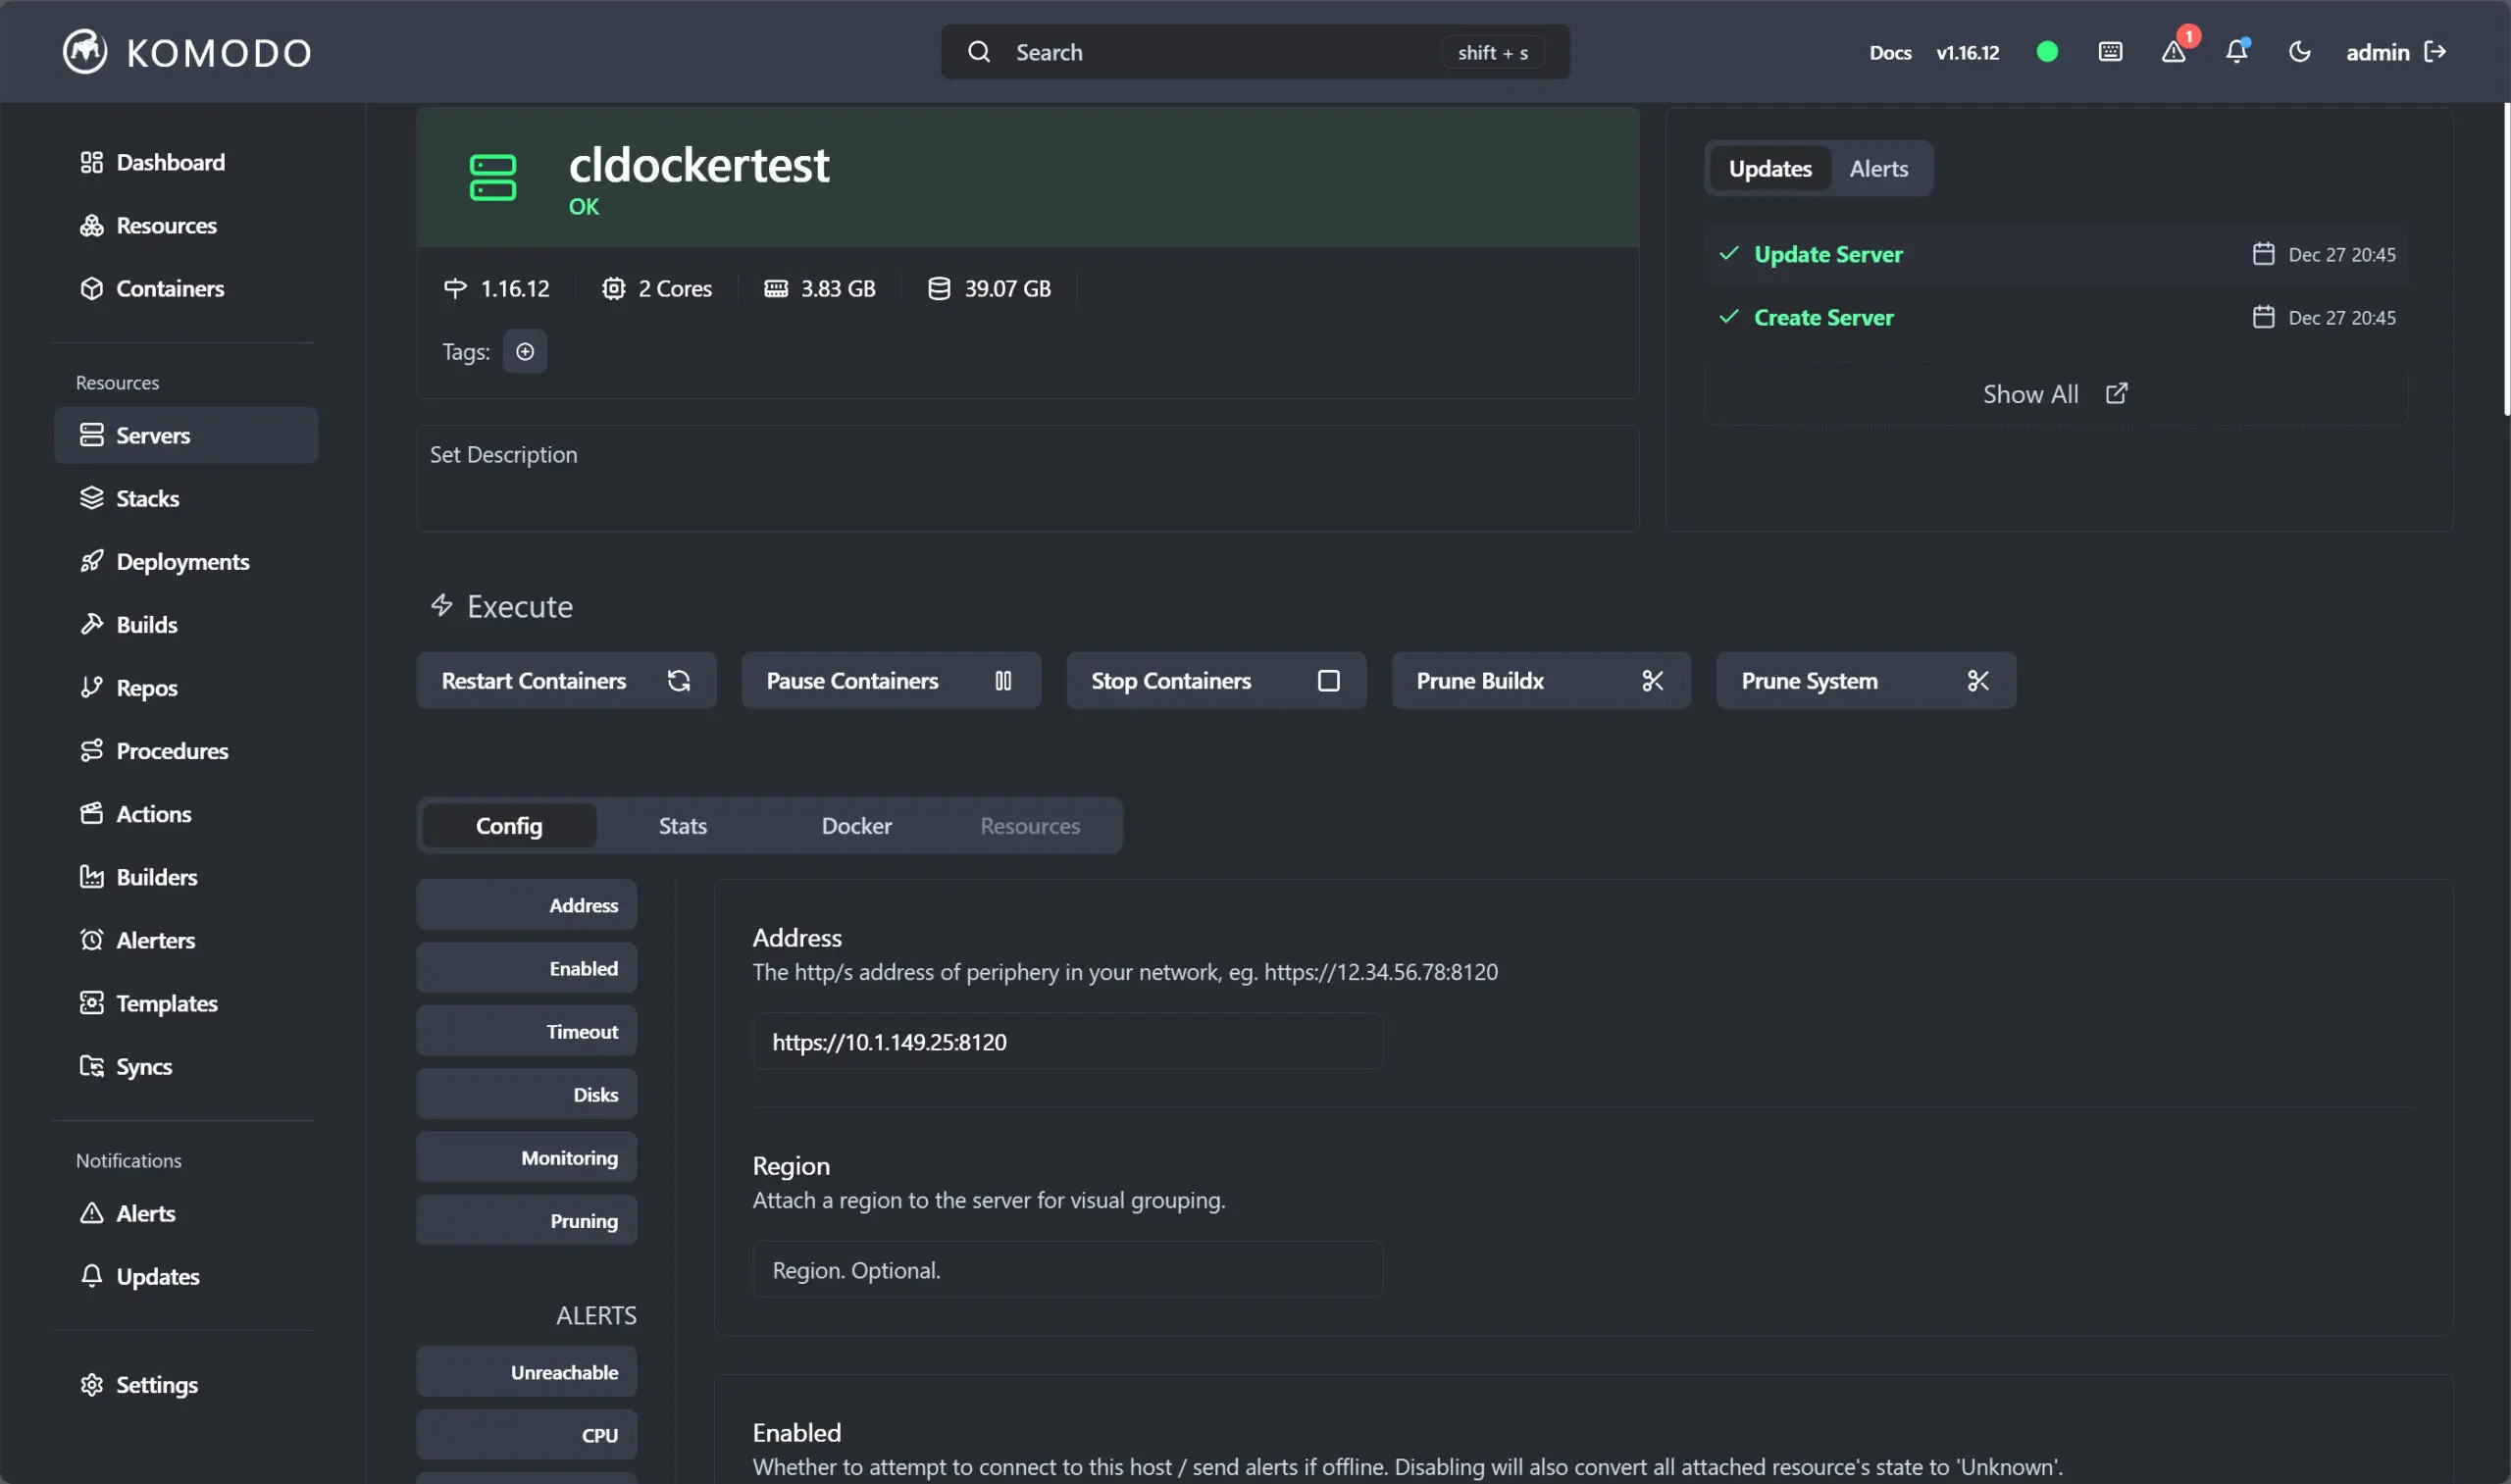
Task: Click the notification bell icon in header
Action: pos(2236,52)
